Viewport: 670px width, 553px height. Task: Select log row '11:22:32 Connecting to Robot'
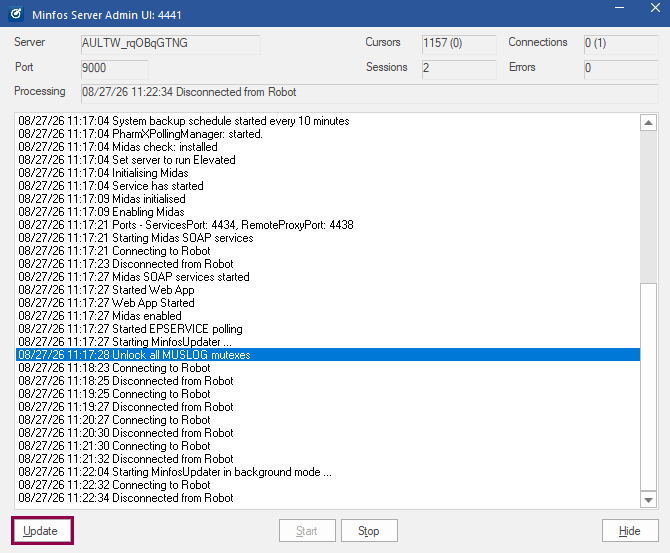(328, 485)
